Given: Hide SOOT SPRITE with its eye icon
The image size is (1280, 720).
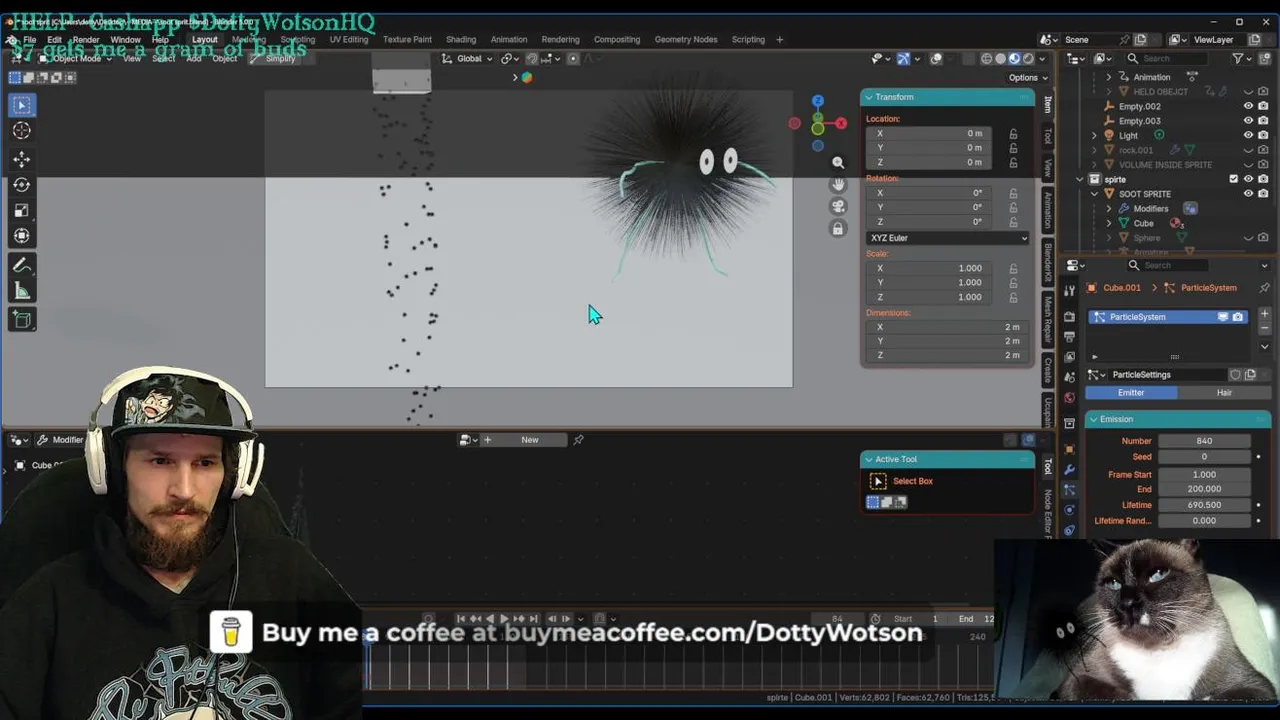Looking at the screenshot, I should (1248, 194).
